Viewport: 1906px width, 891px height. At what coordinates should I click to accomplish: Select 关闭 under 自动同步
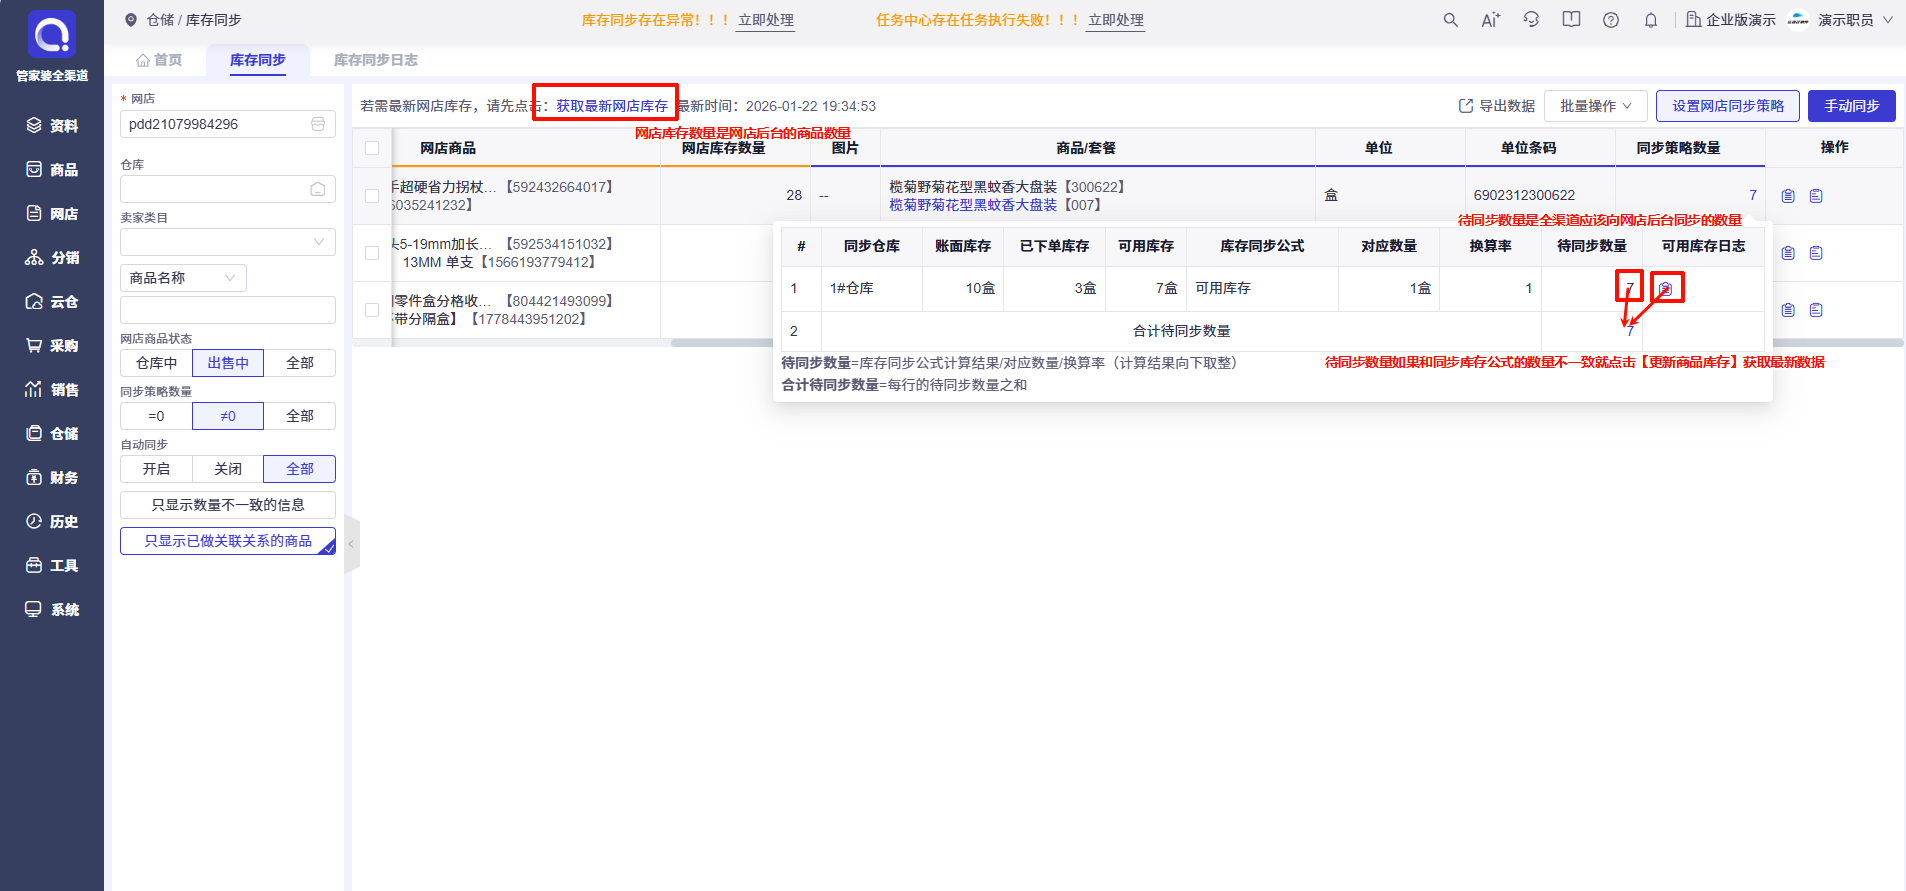point(228,469)
